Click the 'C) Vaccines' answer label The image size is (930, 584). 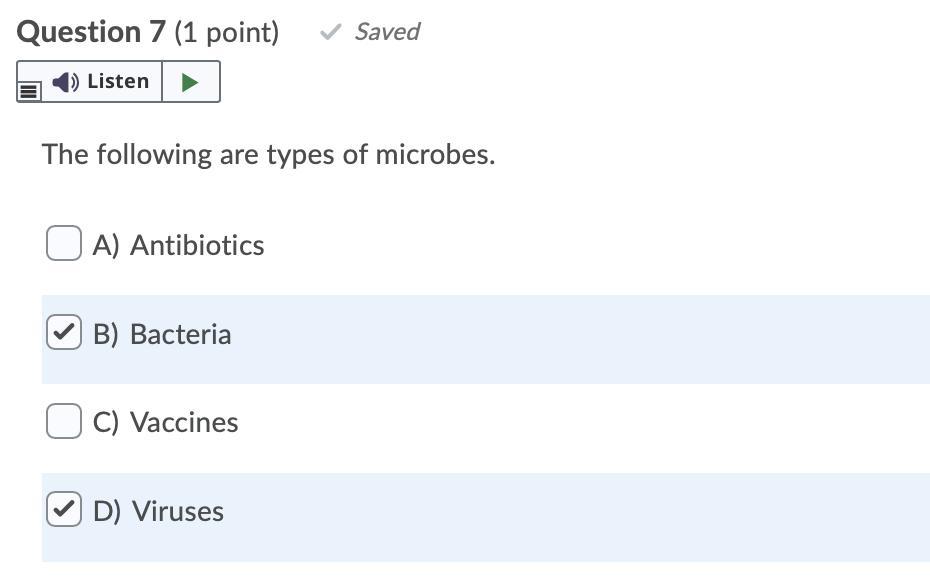point(166,422)
